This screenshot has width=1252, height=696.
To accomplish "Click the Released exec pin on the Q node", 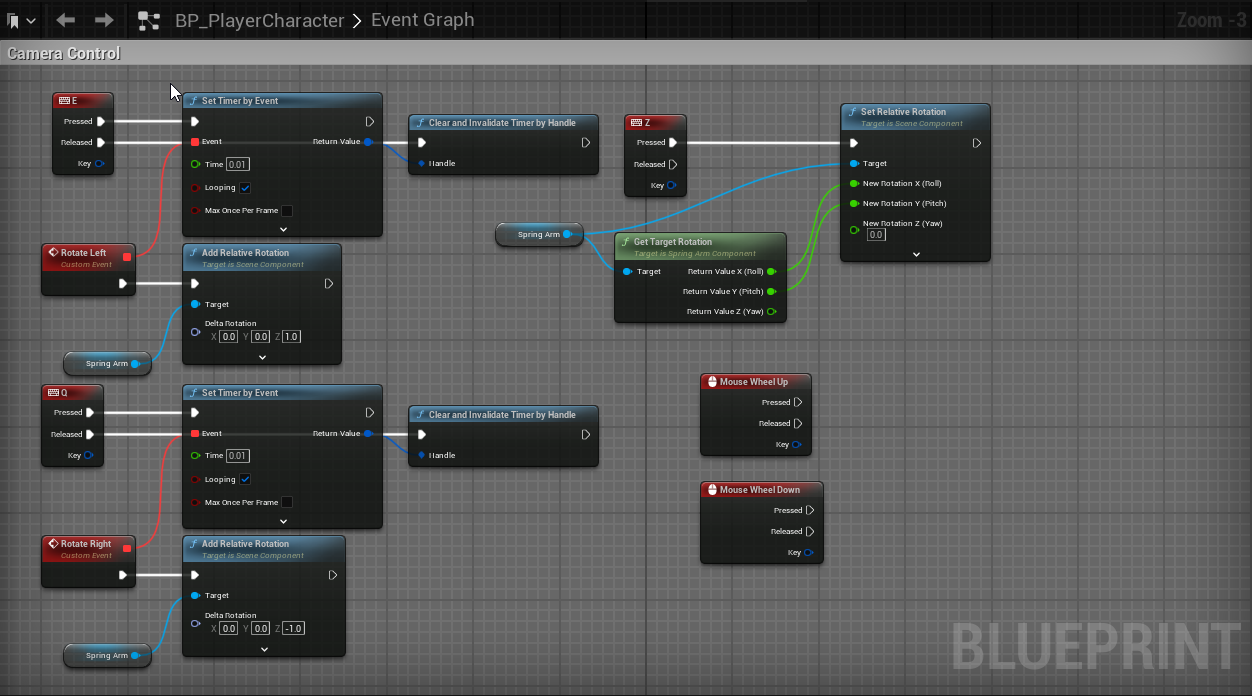I will (x=90, y=434).
